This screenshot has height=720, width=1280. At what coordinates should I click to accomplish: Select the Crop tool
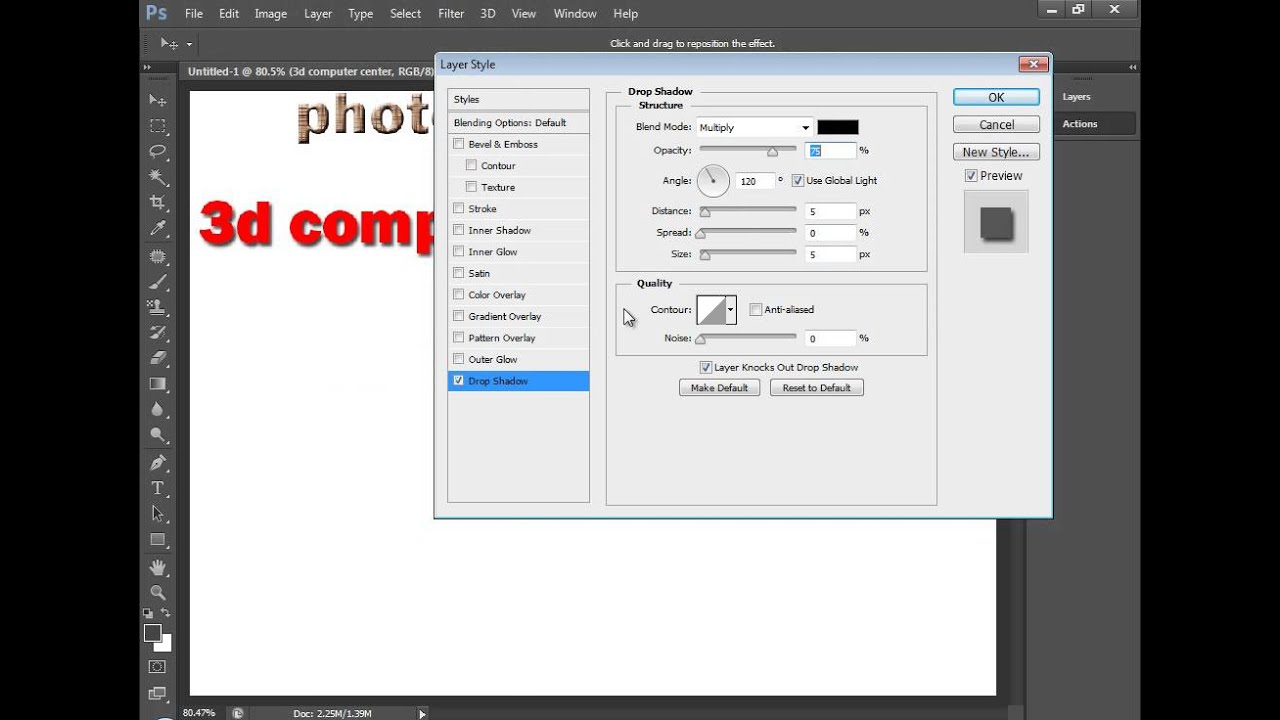click(x=158, y=203)
